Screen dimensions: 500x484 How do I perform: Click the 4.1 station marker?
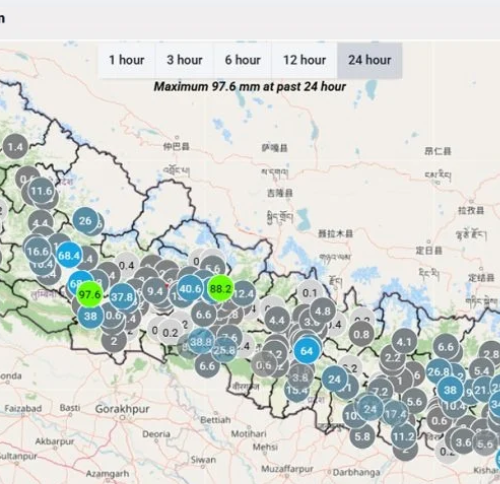coord(404,341)
